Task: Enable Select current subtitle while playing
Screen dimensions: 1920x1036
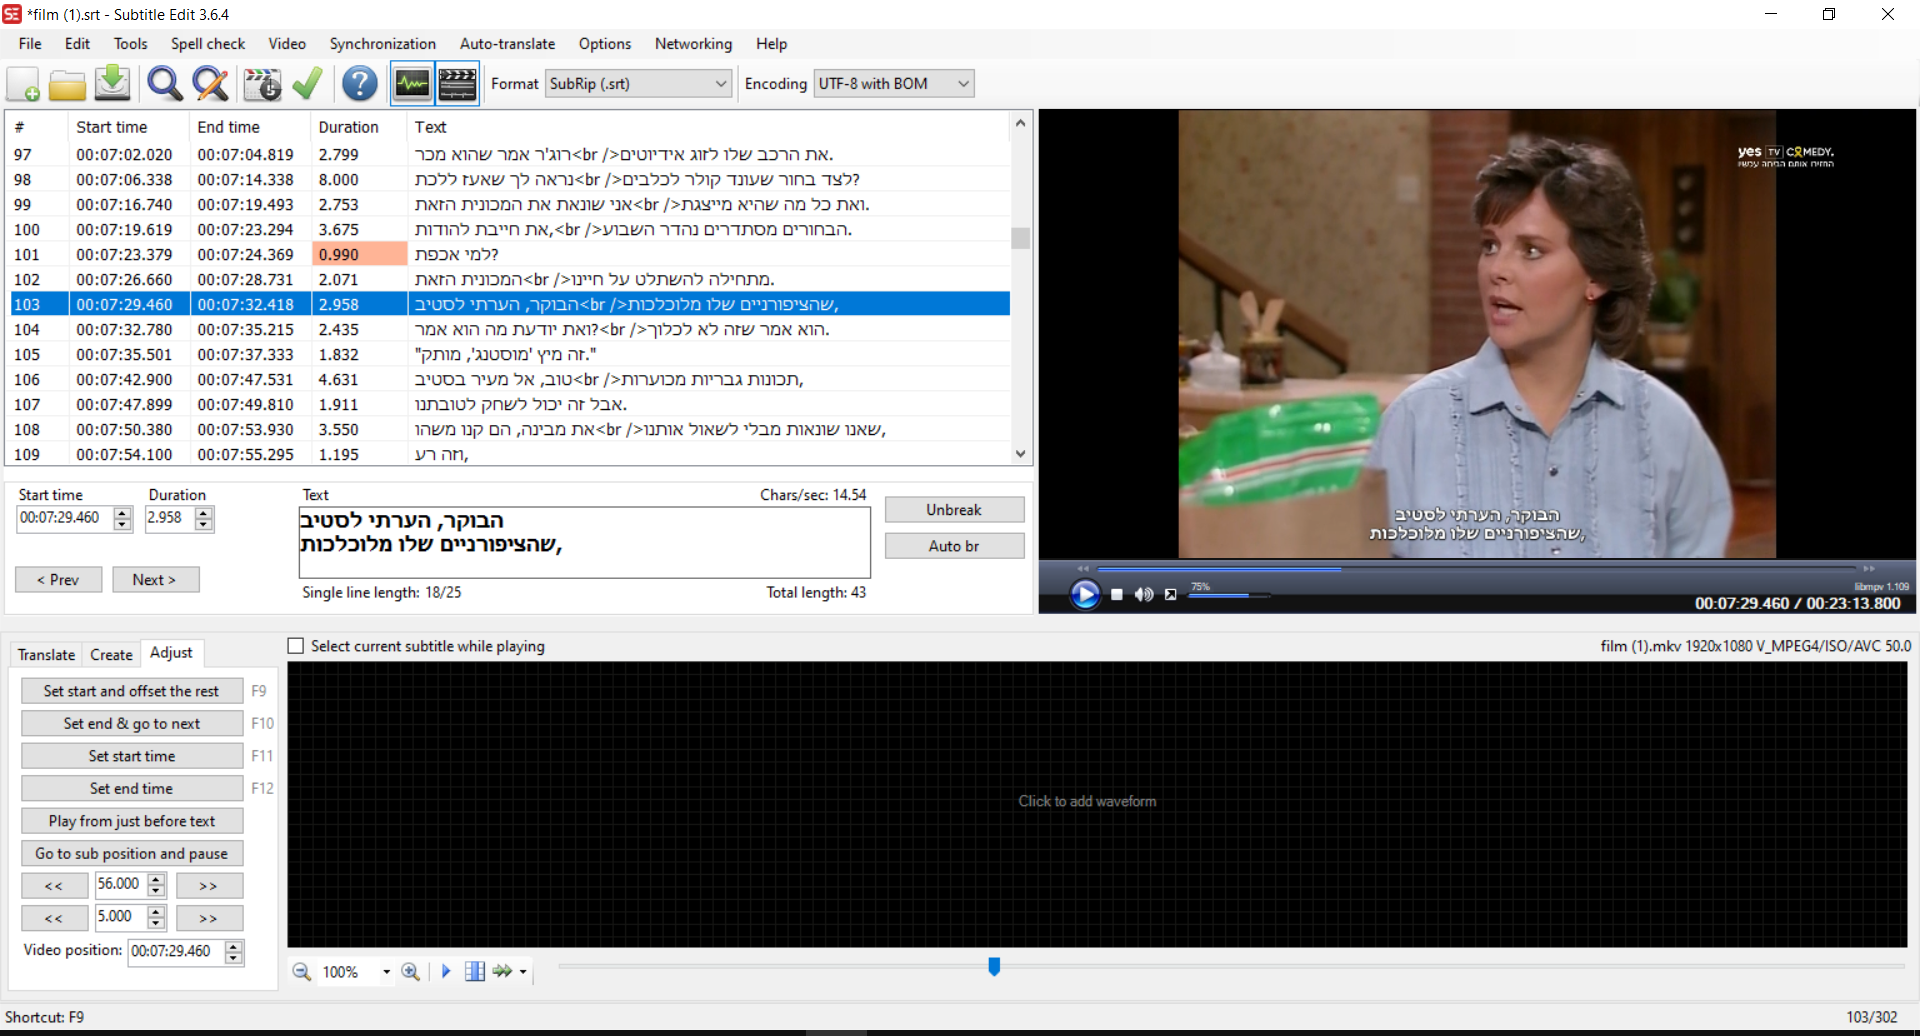Action: pos(296,646)
